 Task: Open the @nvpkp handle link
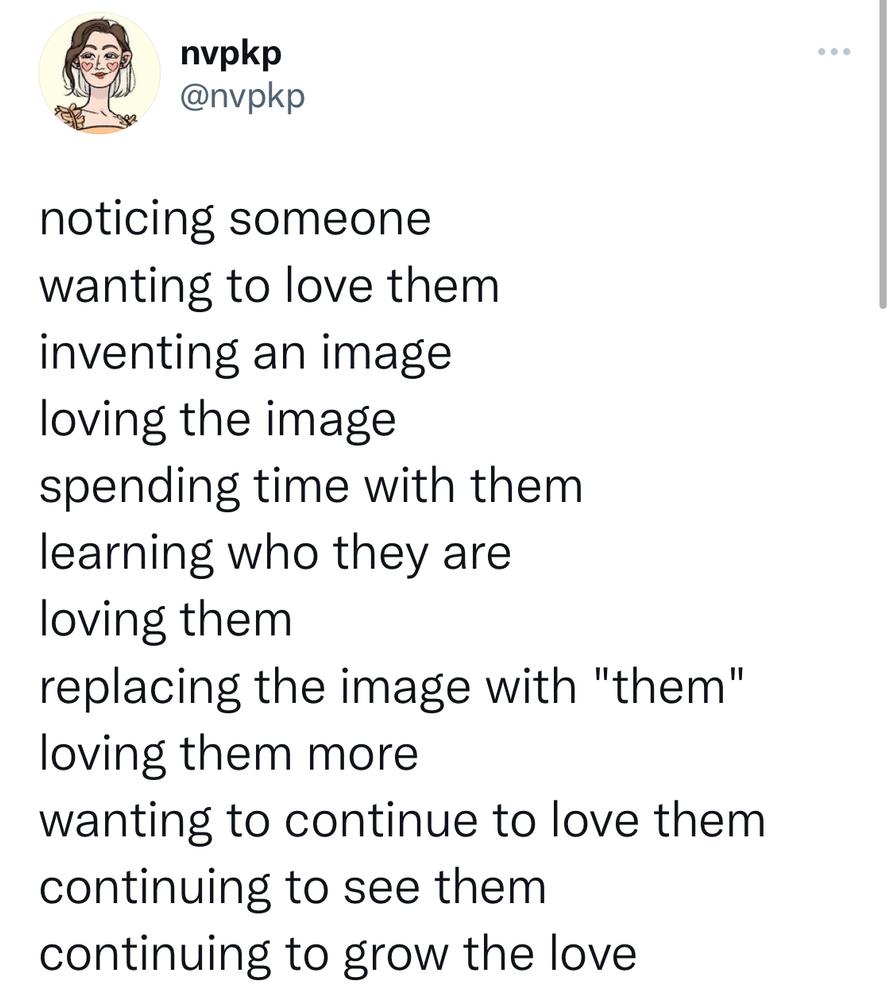(x=243, y=97)
